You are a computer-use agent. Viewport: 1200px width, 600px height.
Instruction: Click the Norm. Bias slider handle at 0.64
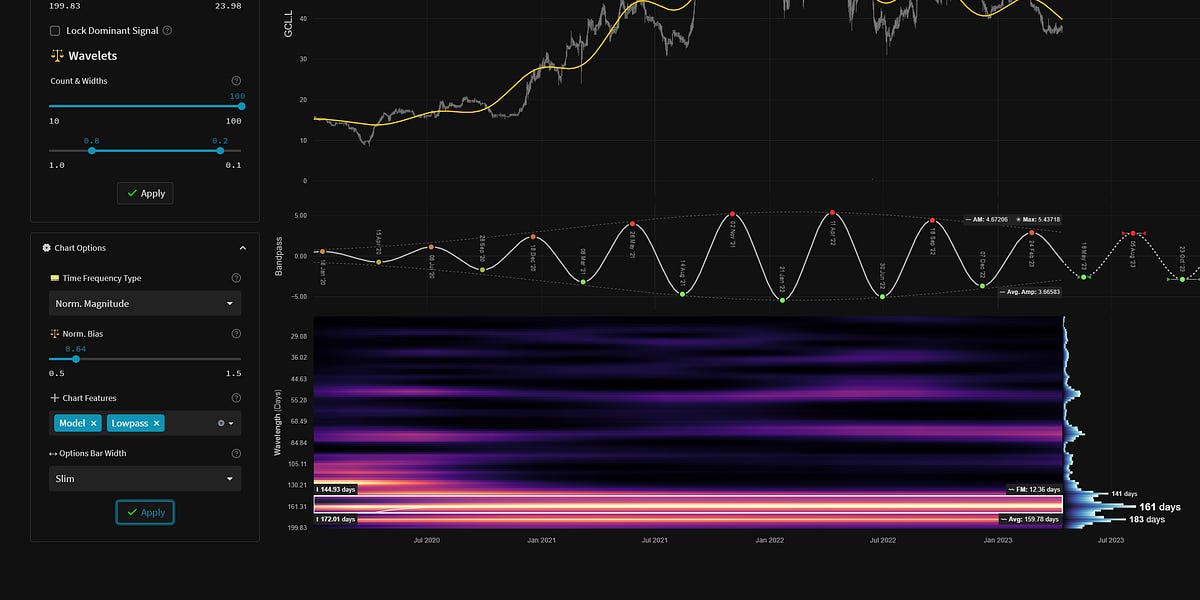(x=76, y=359)
